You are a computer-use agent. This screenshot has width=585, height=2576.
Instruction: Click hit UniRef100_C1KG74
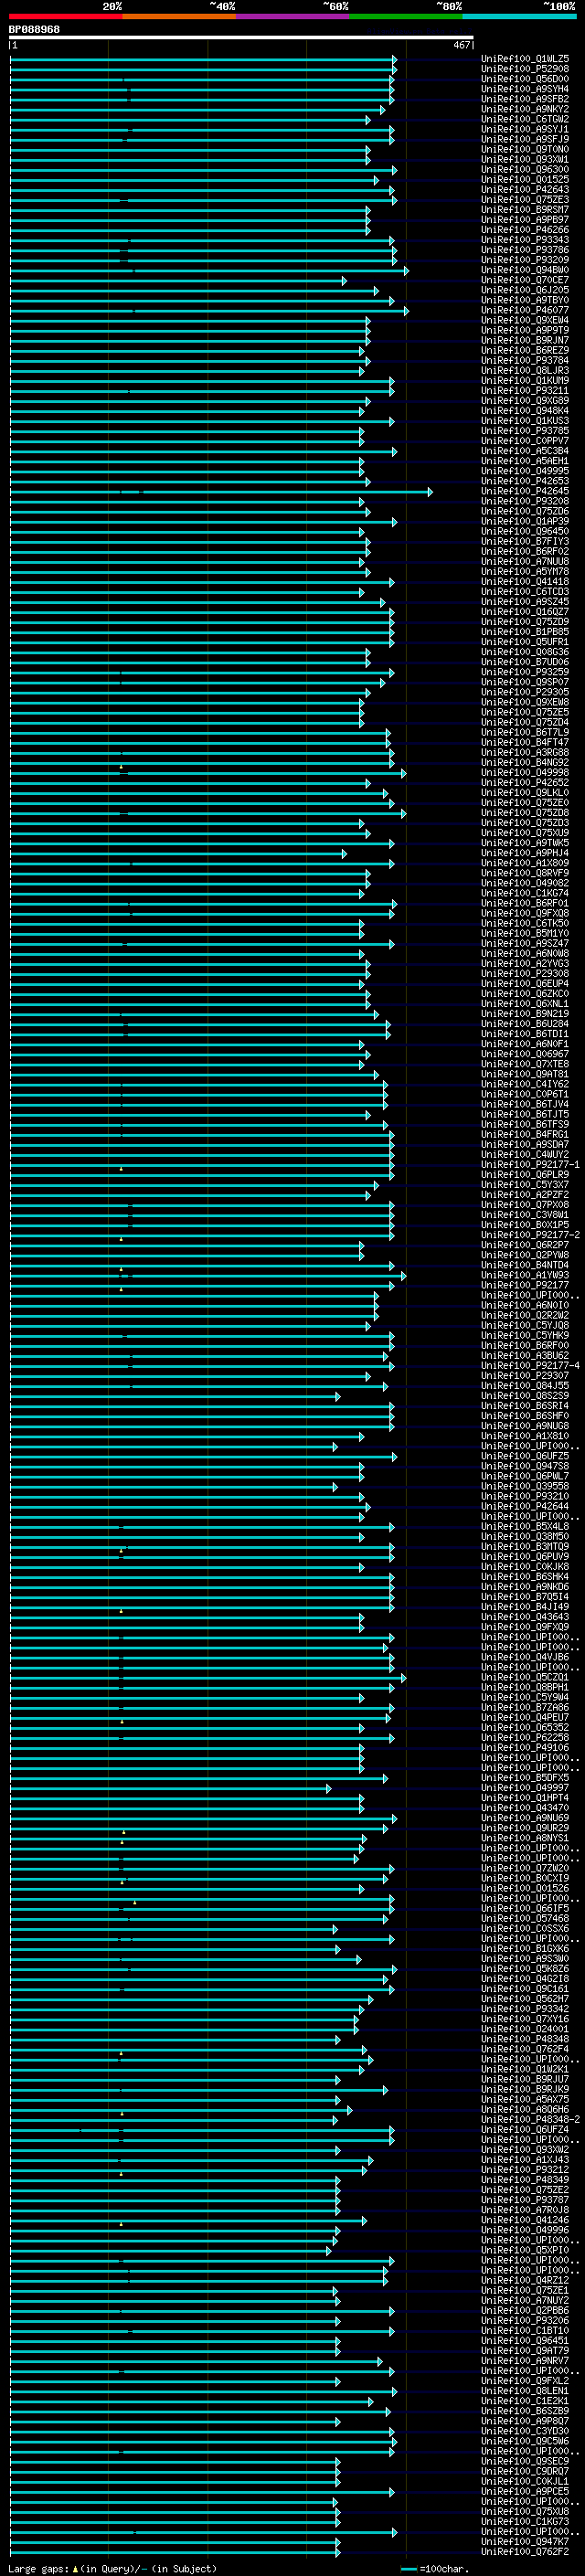(525, 893)
